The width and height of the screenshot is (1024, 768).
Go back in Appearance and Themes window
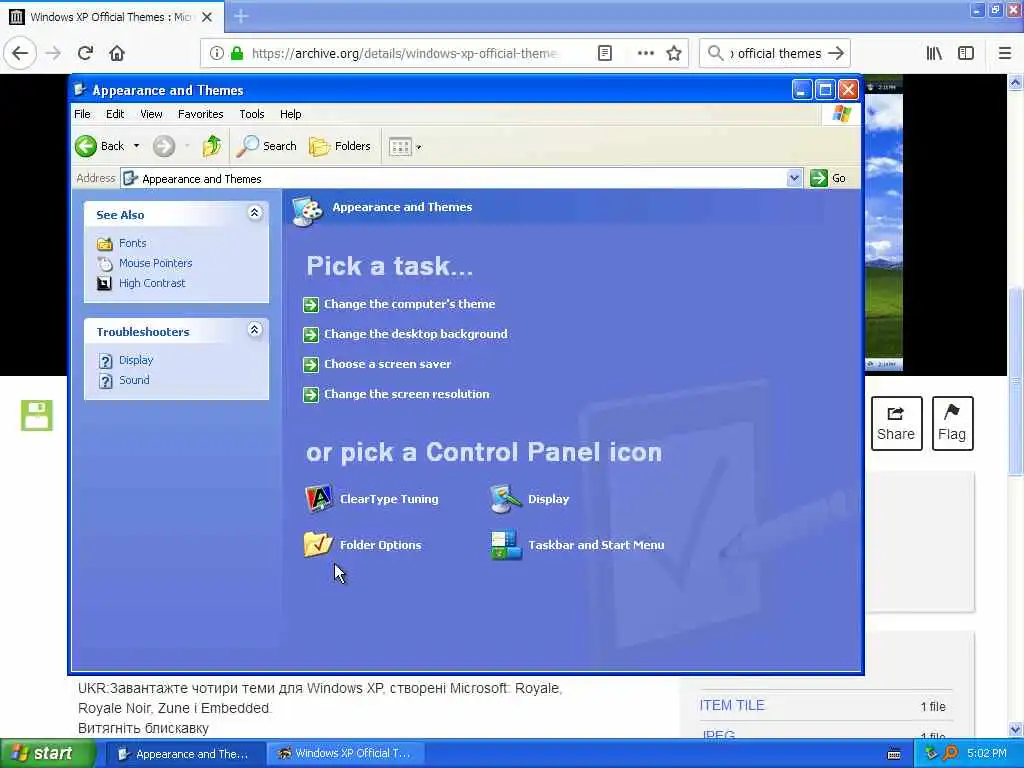[x=100, y=146]
